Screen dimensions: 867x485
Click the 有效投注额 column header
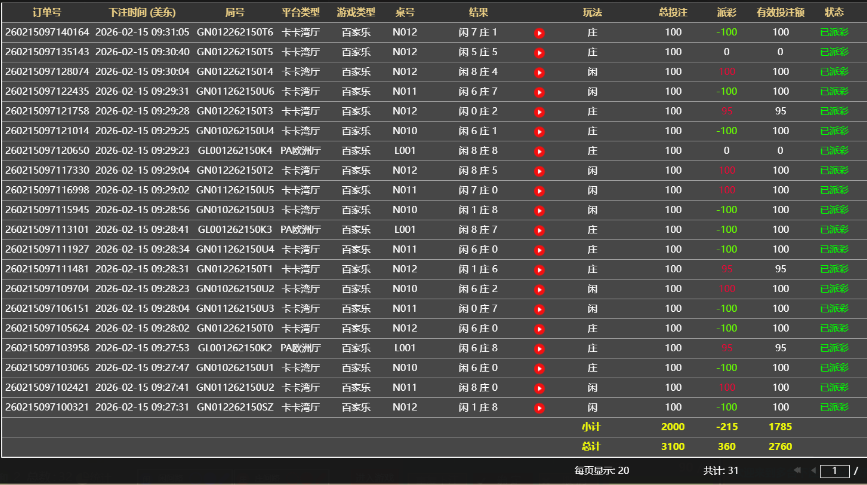780,12
